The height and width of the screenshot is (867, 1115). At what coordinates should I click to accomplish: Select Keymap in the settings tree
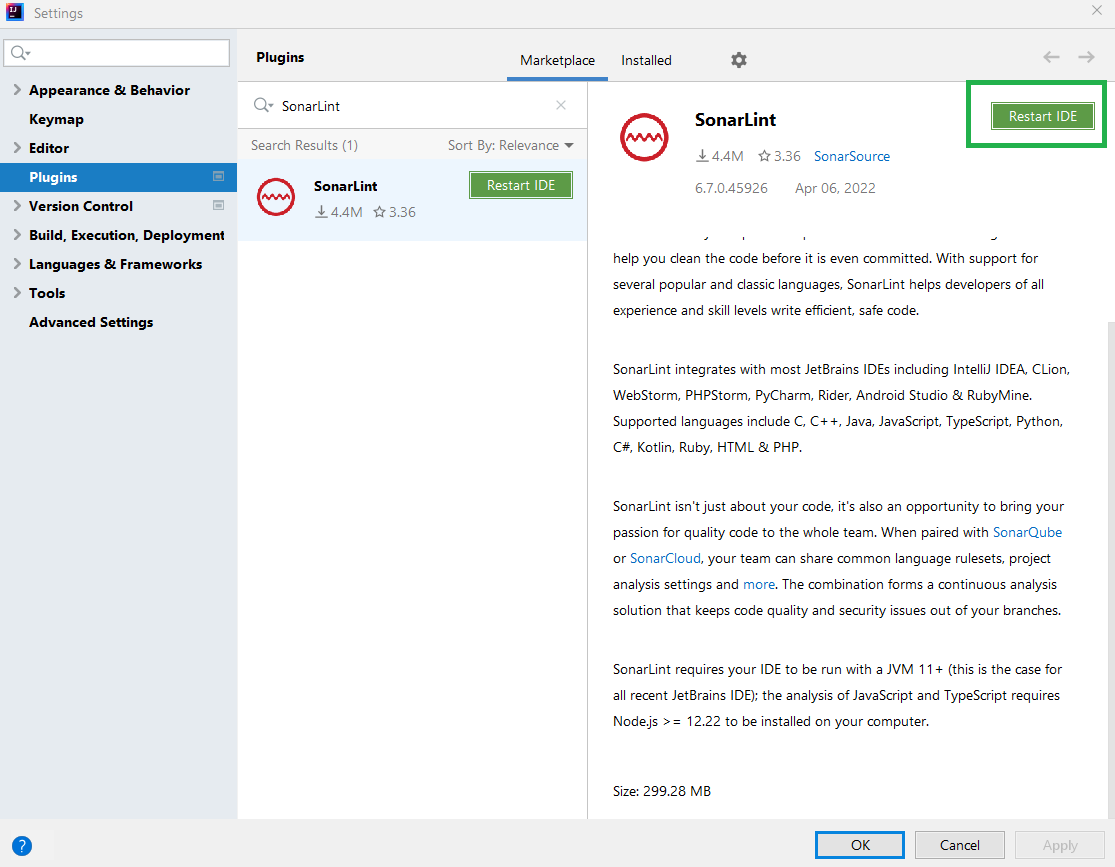[x=56, y=119]
